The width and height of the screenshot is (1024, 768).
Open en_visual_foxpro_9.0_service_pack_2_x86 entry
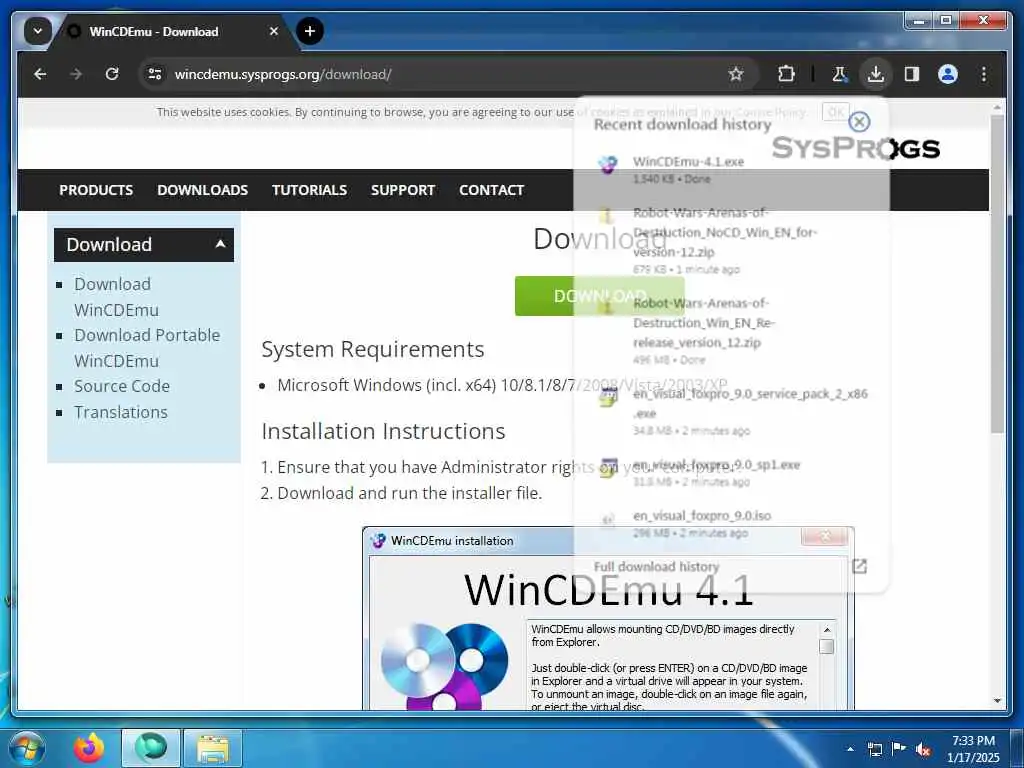(730, 412)
